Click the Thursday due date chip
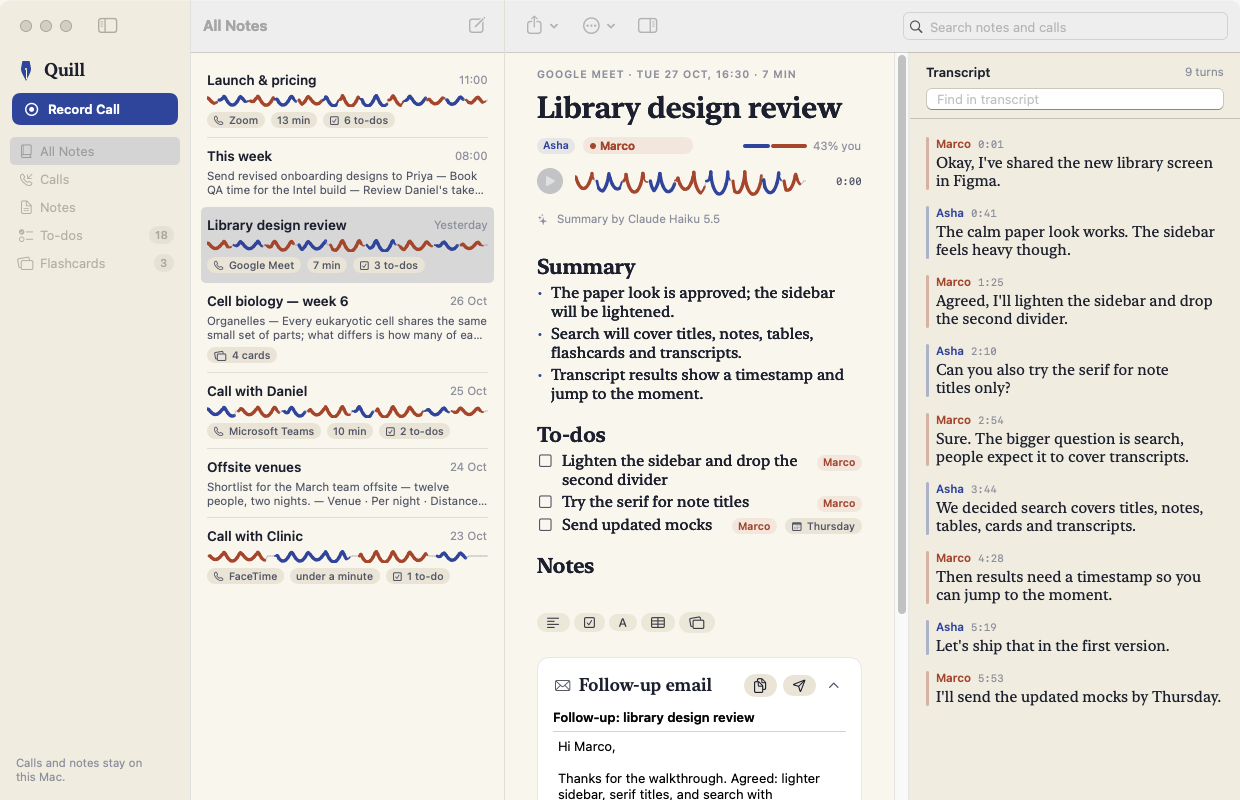 pos(823,526)
